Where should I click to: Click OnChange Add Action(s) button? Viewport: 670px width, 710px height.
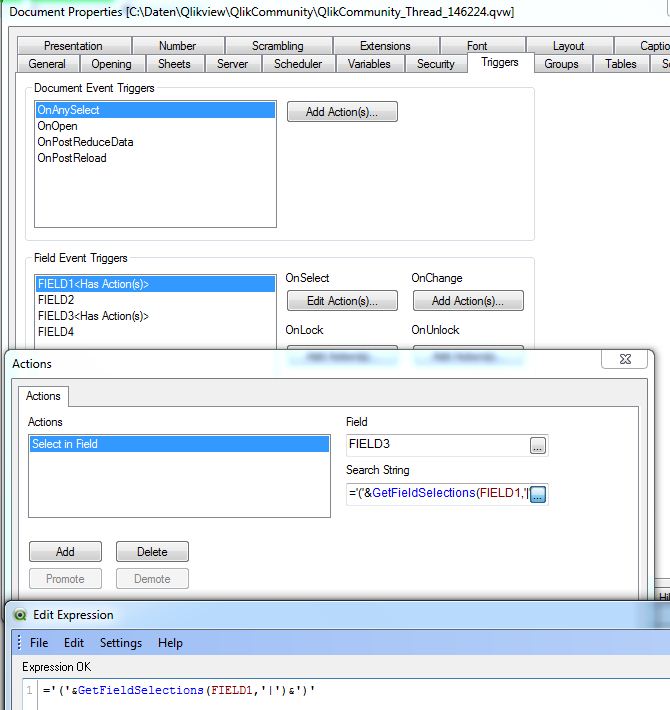(468, 301)
